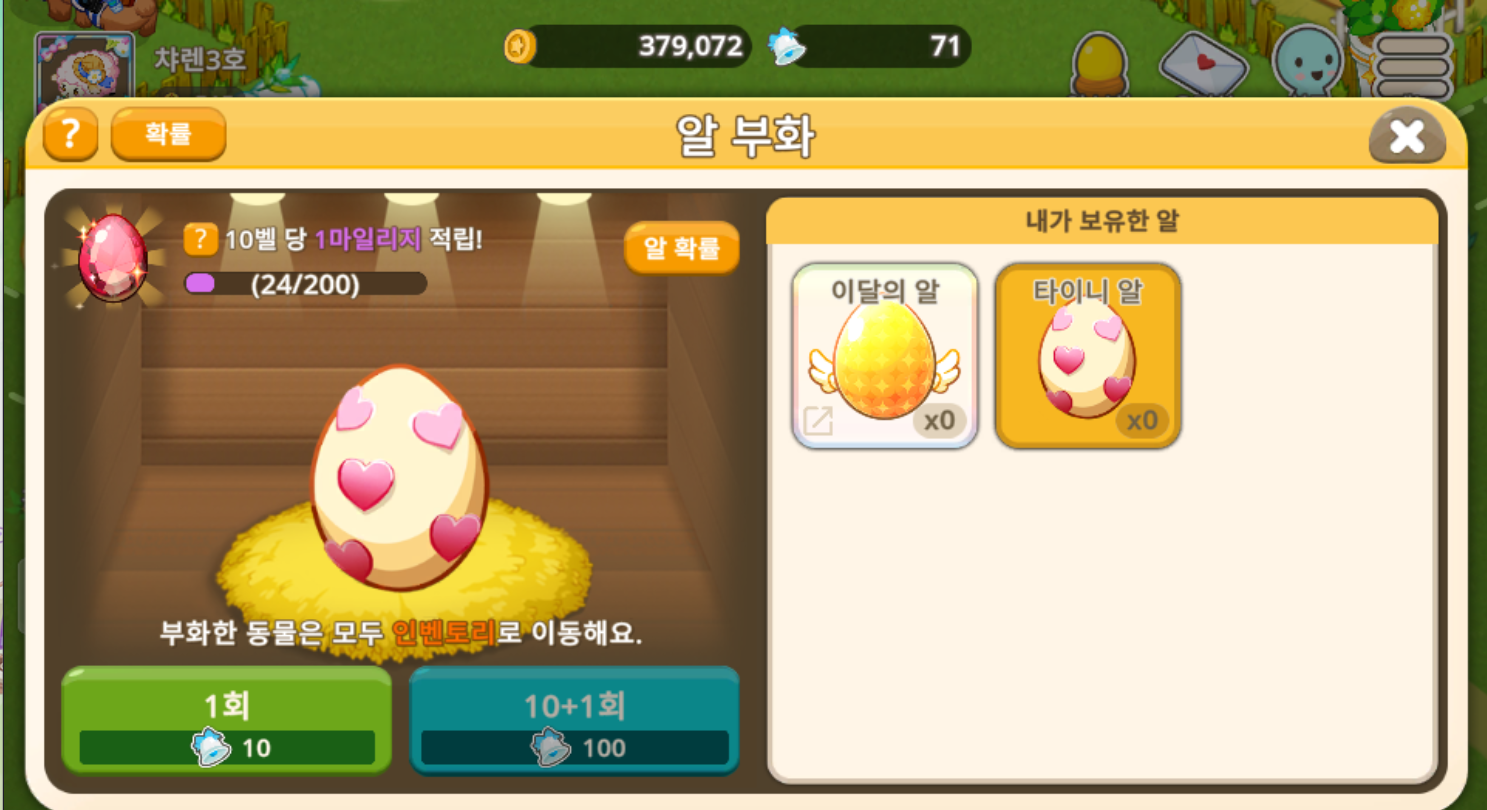Open the 알 확률 button

(x=682, y=248)
